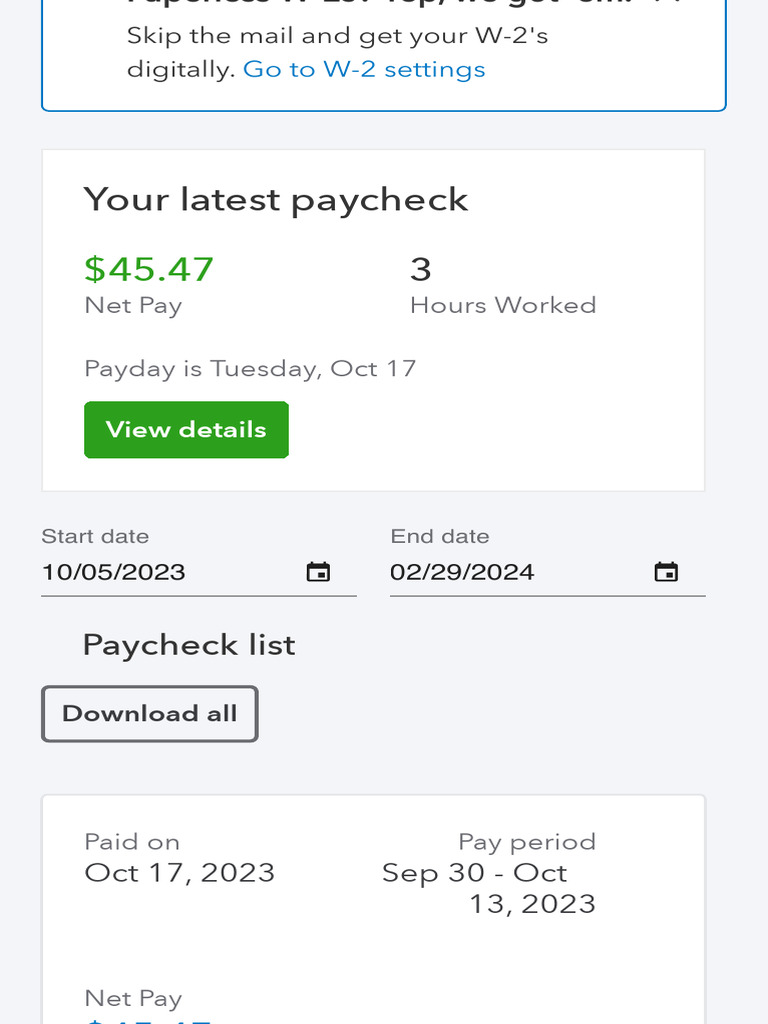This screenshot has width=768, height=1024.
Task: Click the green $45.47 net pay amount
Action: tap(149, 269)
